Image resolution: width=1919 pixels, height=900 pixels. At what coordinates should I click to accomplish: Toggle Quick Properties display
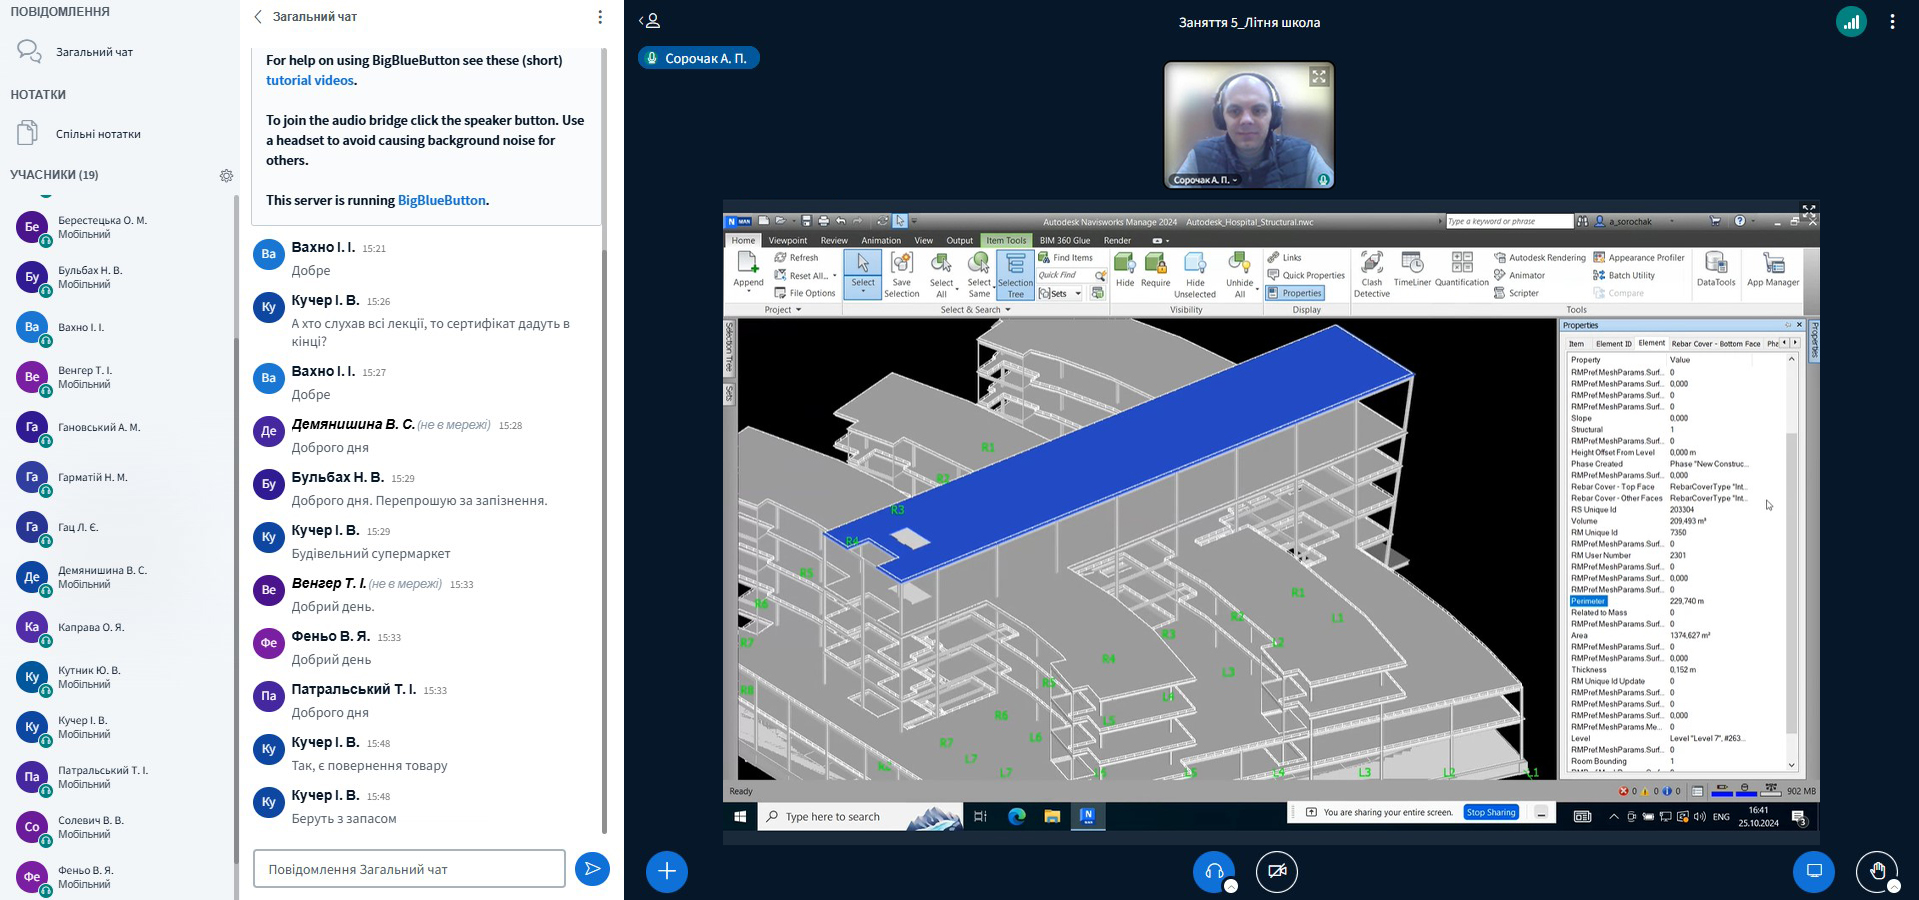point(1306,276)
